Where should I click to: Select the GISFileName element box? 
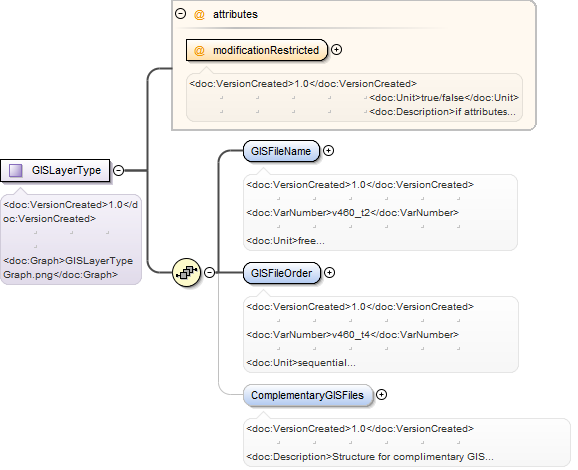tap(281, 151)
